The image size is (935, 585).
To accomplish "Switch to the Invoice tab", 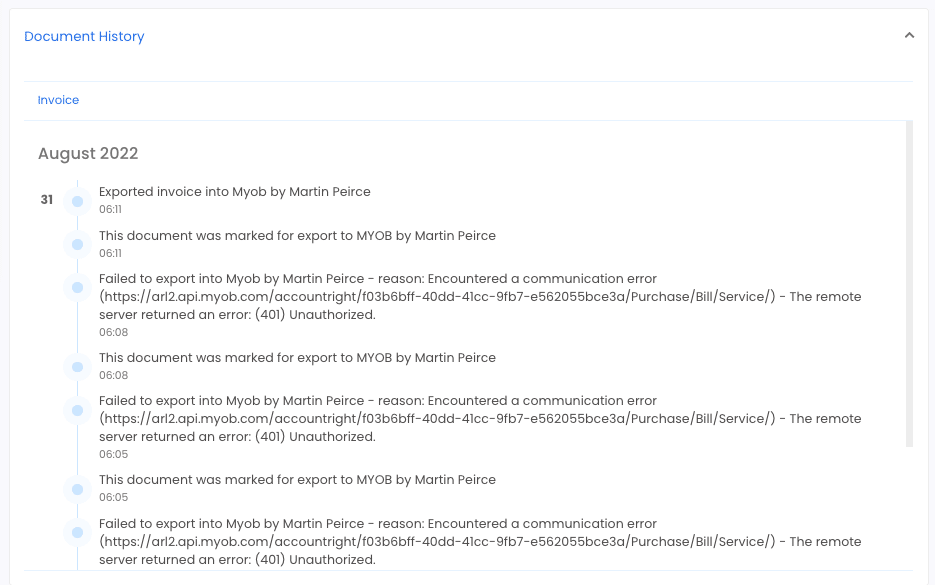I will click(58, 100).
